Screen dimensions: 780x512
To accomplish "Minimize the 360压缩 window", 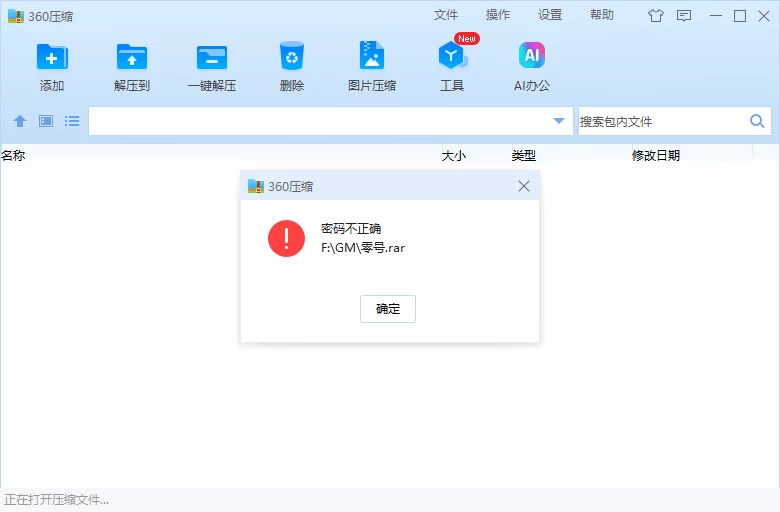I will [x=716, y=16].
